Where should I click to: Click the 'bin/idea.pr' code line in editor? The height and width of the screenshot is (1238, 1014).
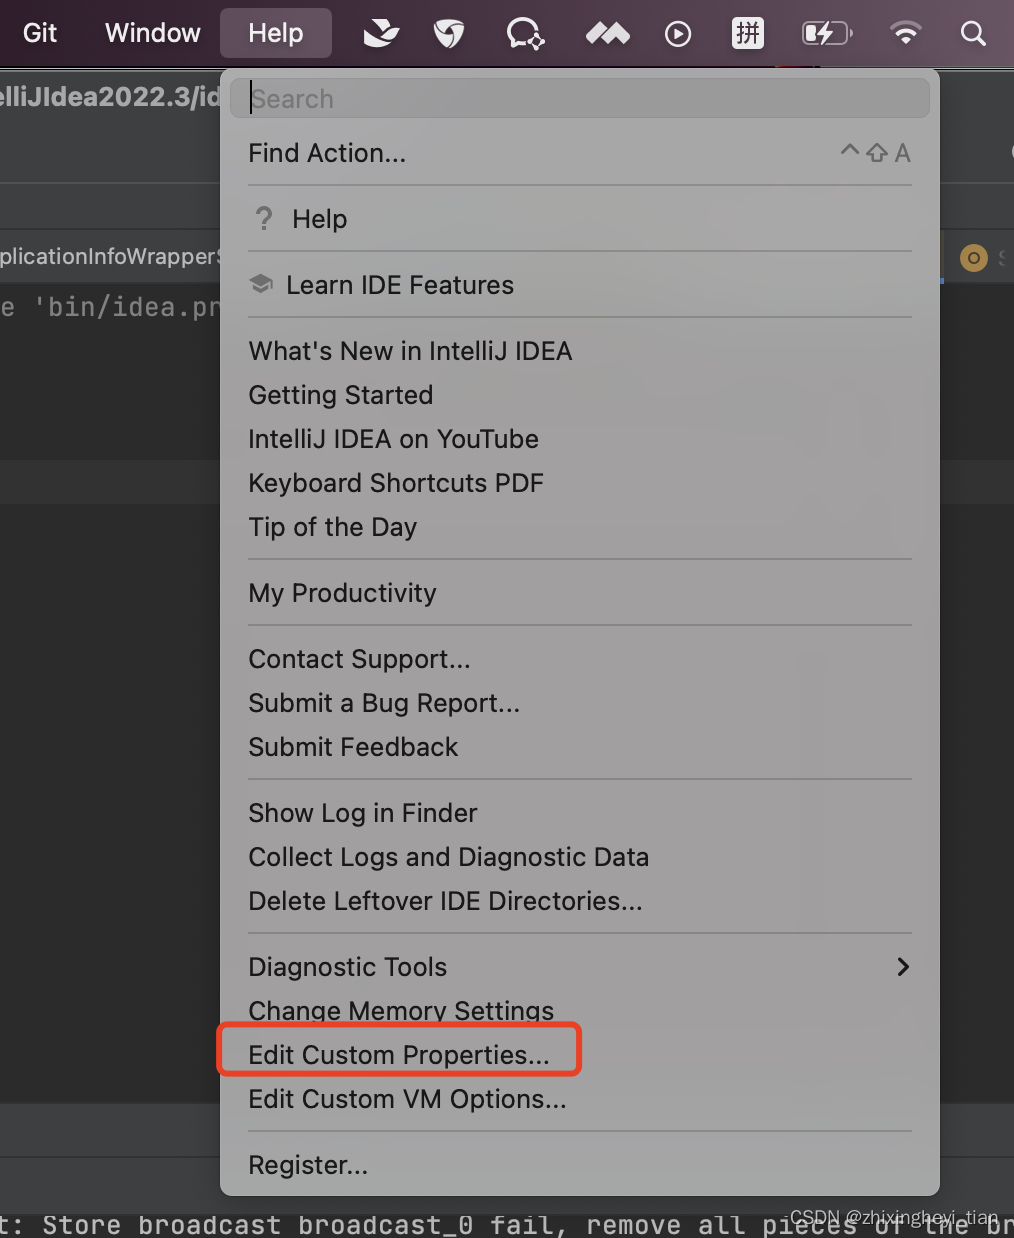pyautogui.click(x=110, y=307)
